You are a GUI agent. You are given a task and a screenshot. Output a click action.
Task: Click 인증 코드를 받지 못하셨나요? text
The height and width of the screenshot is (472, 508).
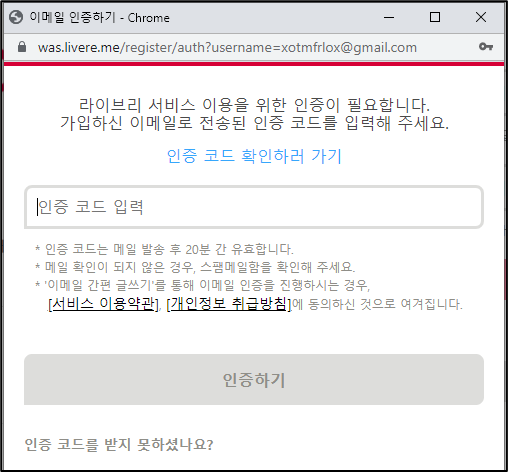click(119, 444)
